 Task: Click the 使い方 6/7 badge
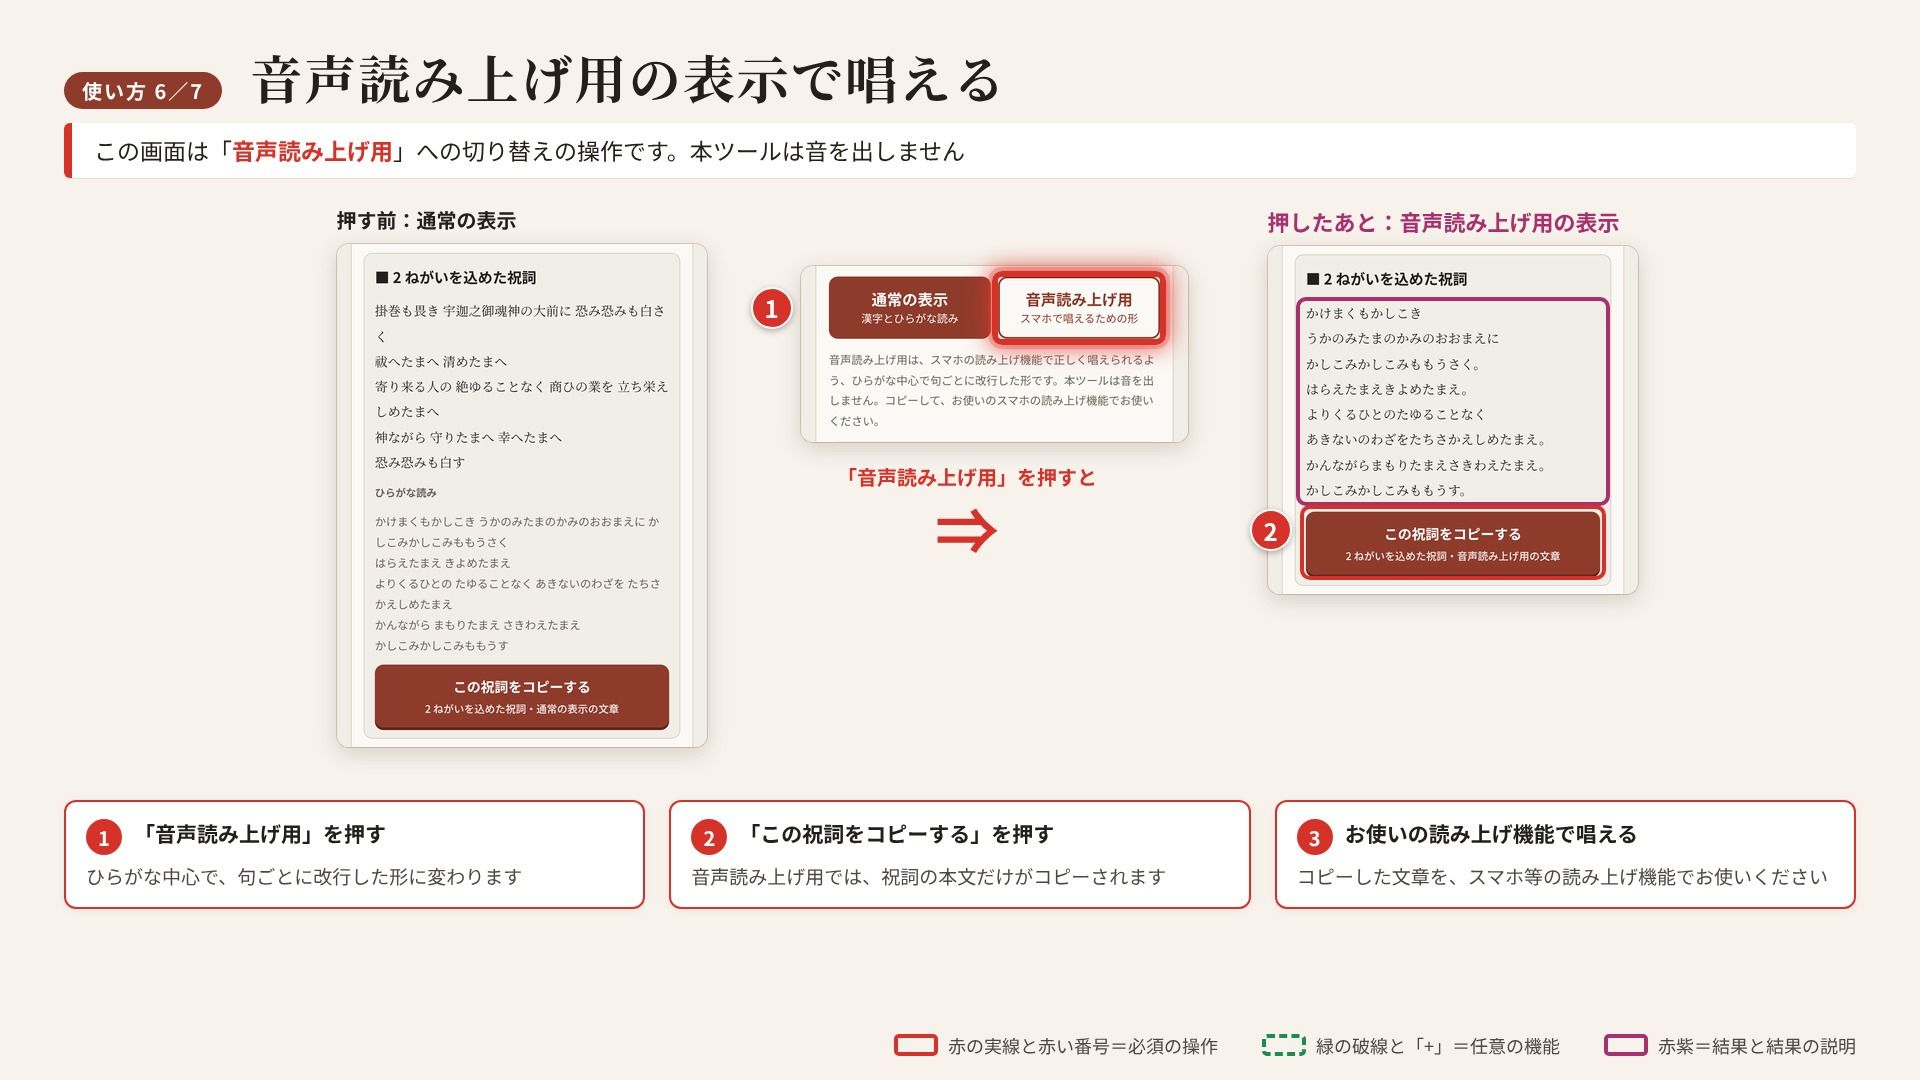tap(143, 91)
